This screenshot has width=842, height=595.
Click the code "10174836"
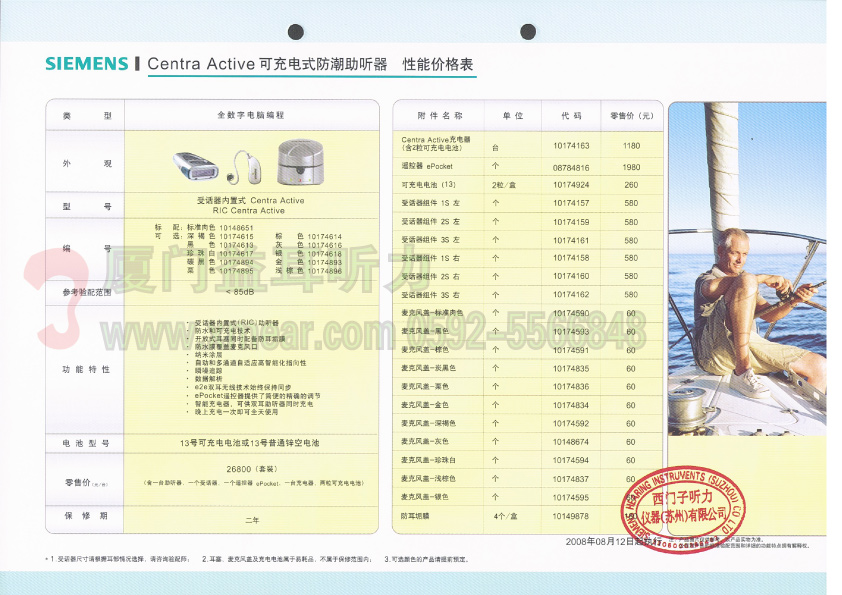571,387
